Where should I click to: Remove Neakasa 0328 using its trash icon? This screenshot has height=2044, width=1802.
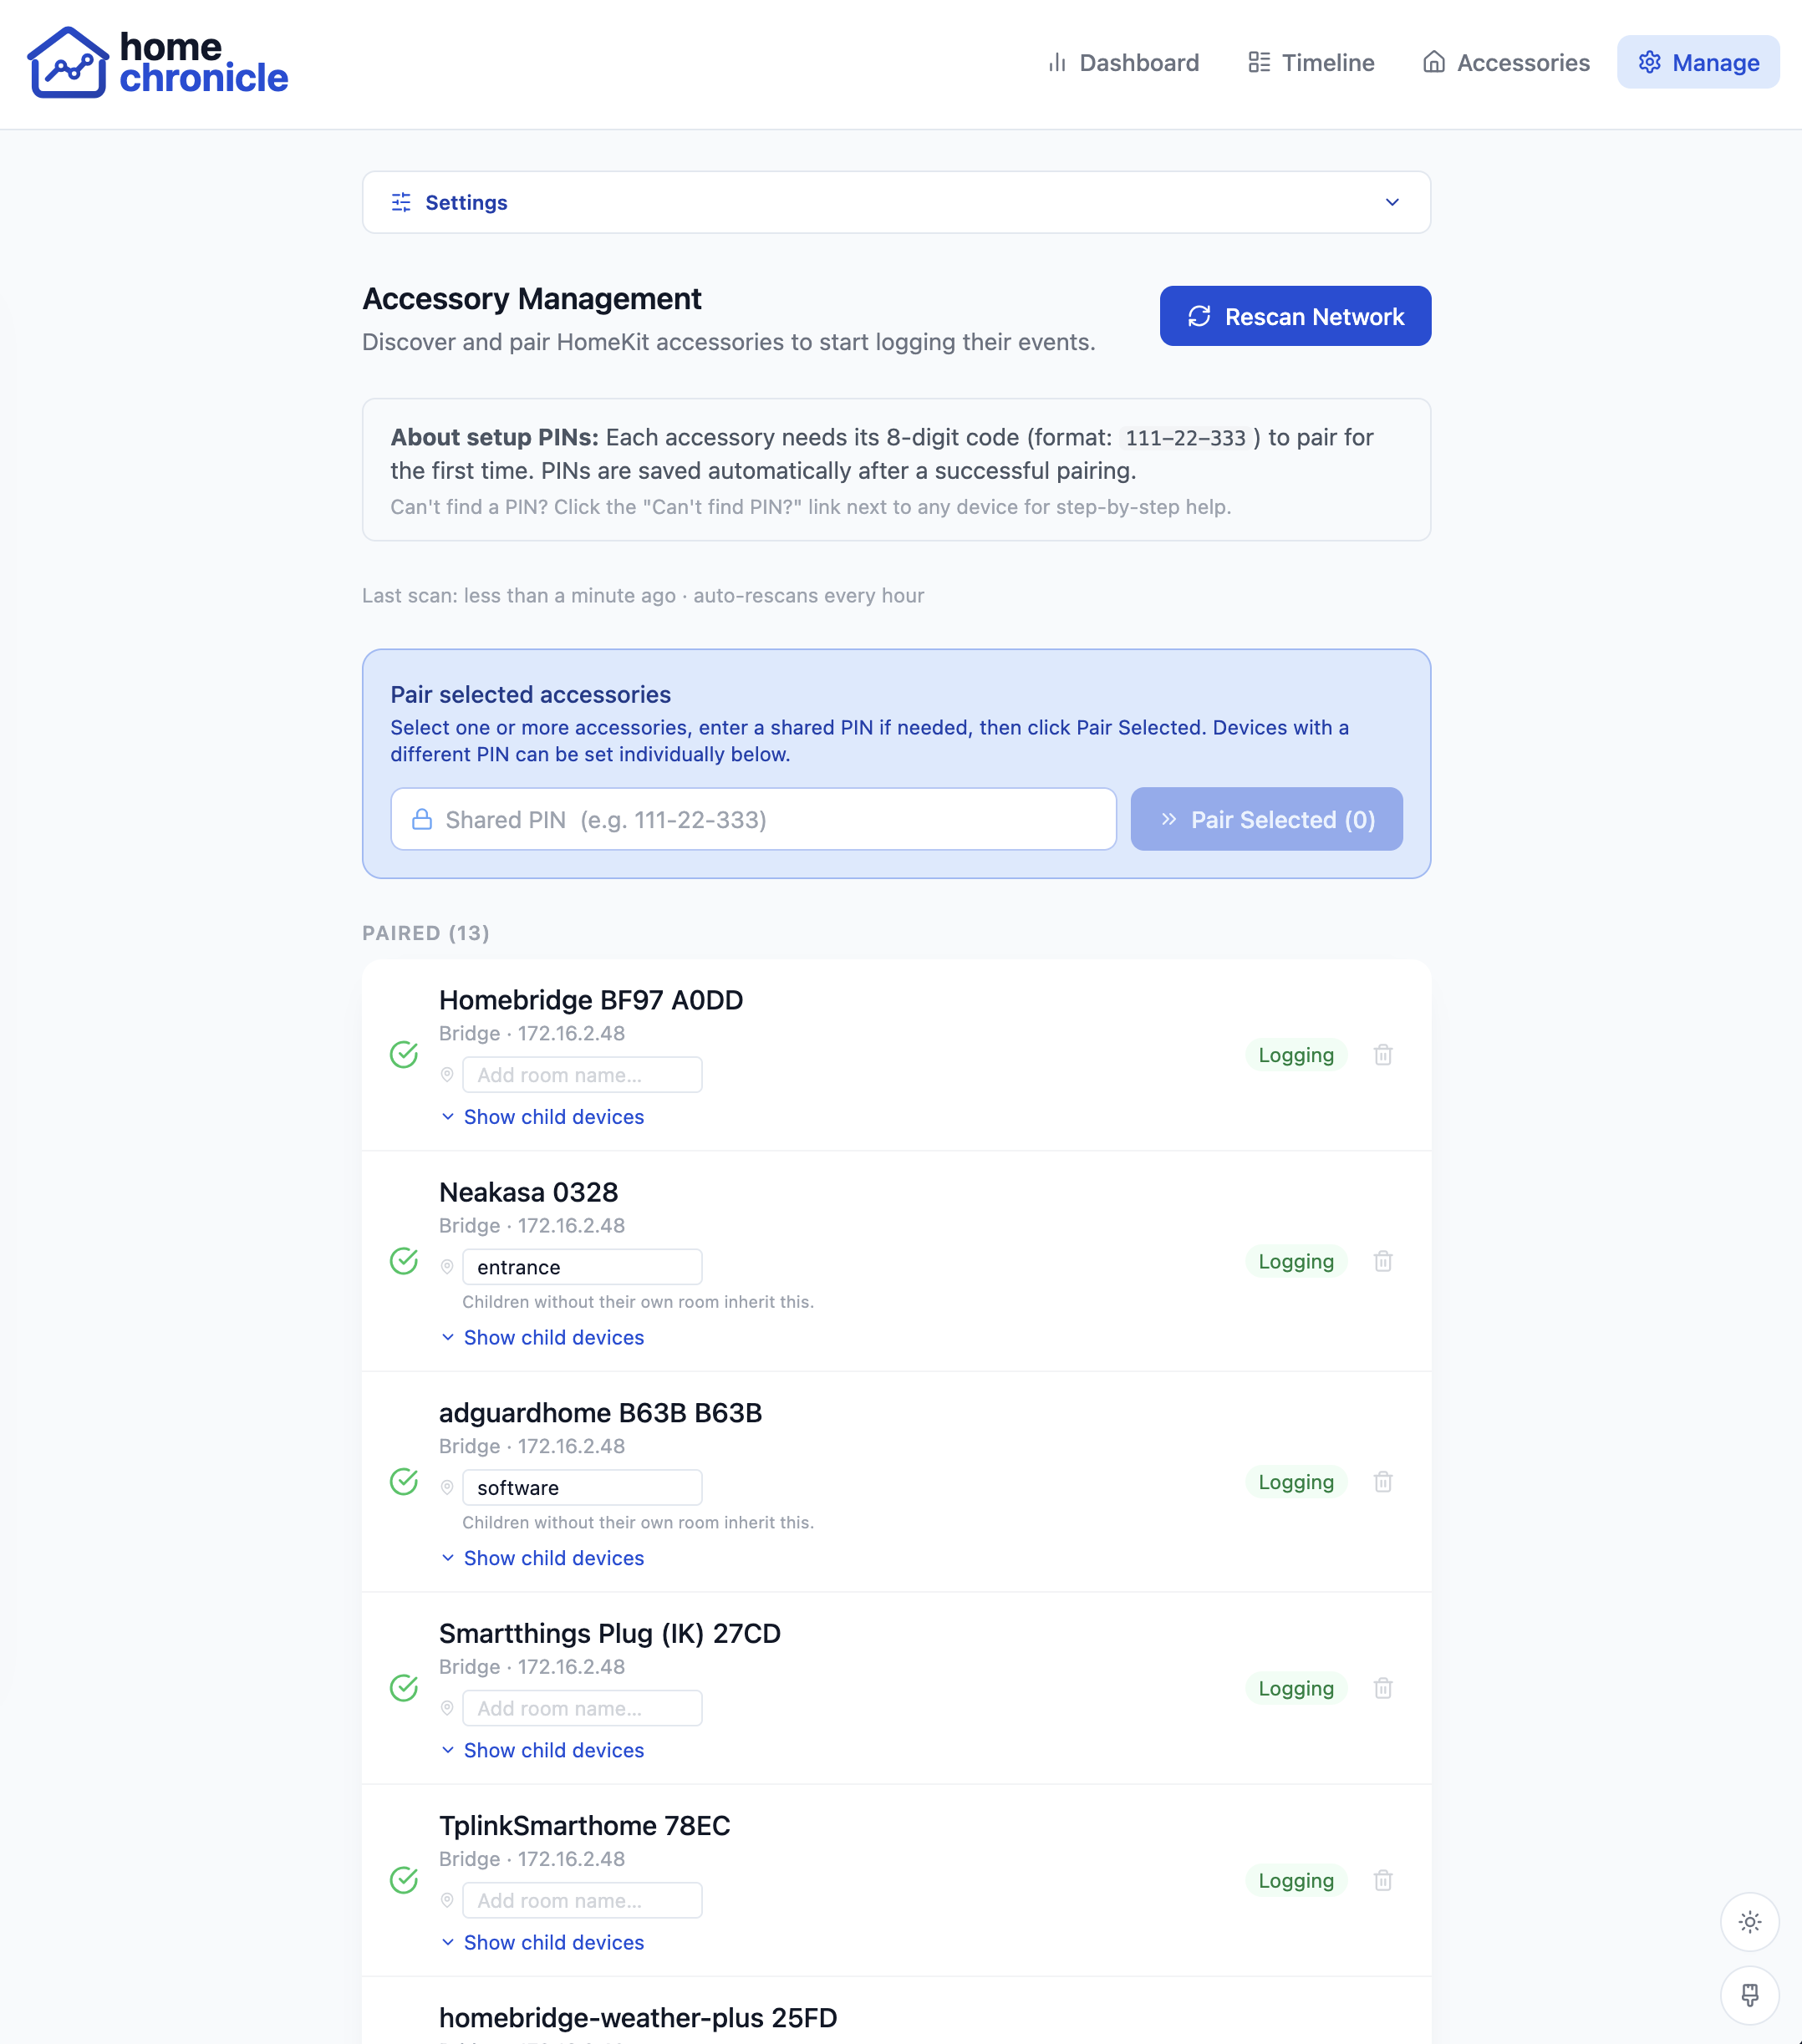click(1383, 1261)
